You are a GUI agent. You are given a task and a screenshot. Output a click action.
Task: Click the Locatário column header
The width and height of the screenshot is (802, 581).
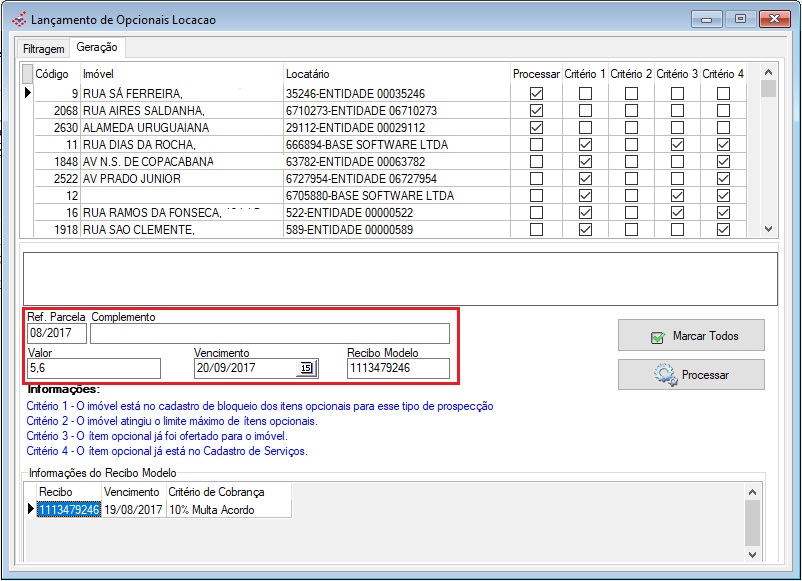(x=308, y=74)
